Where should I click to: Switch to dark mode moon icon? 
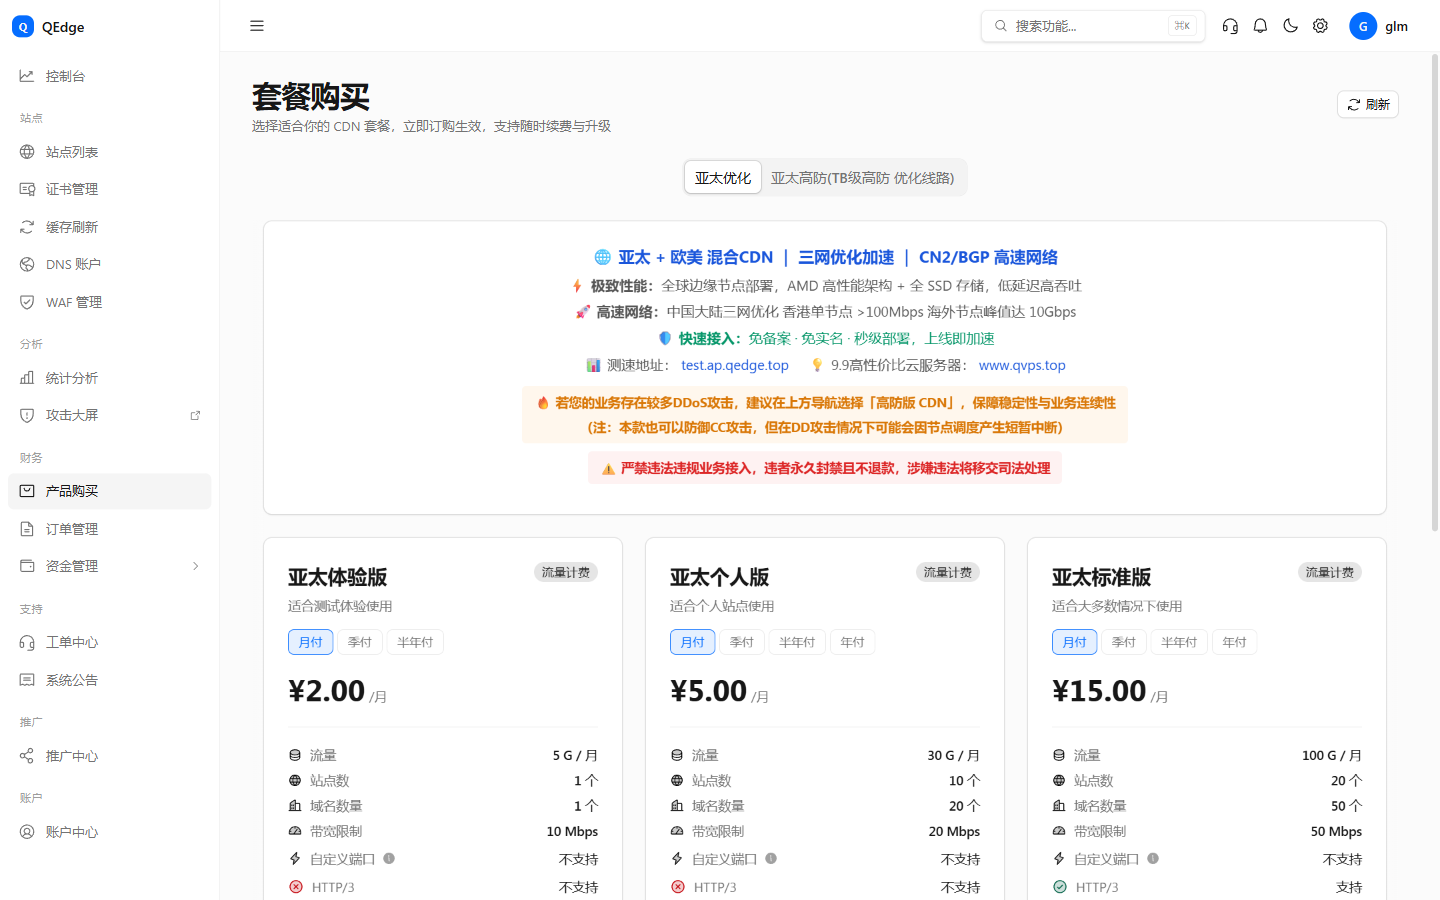click(1290, 26)
